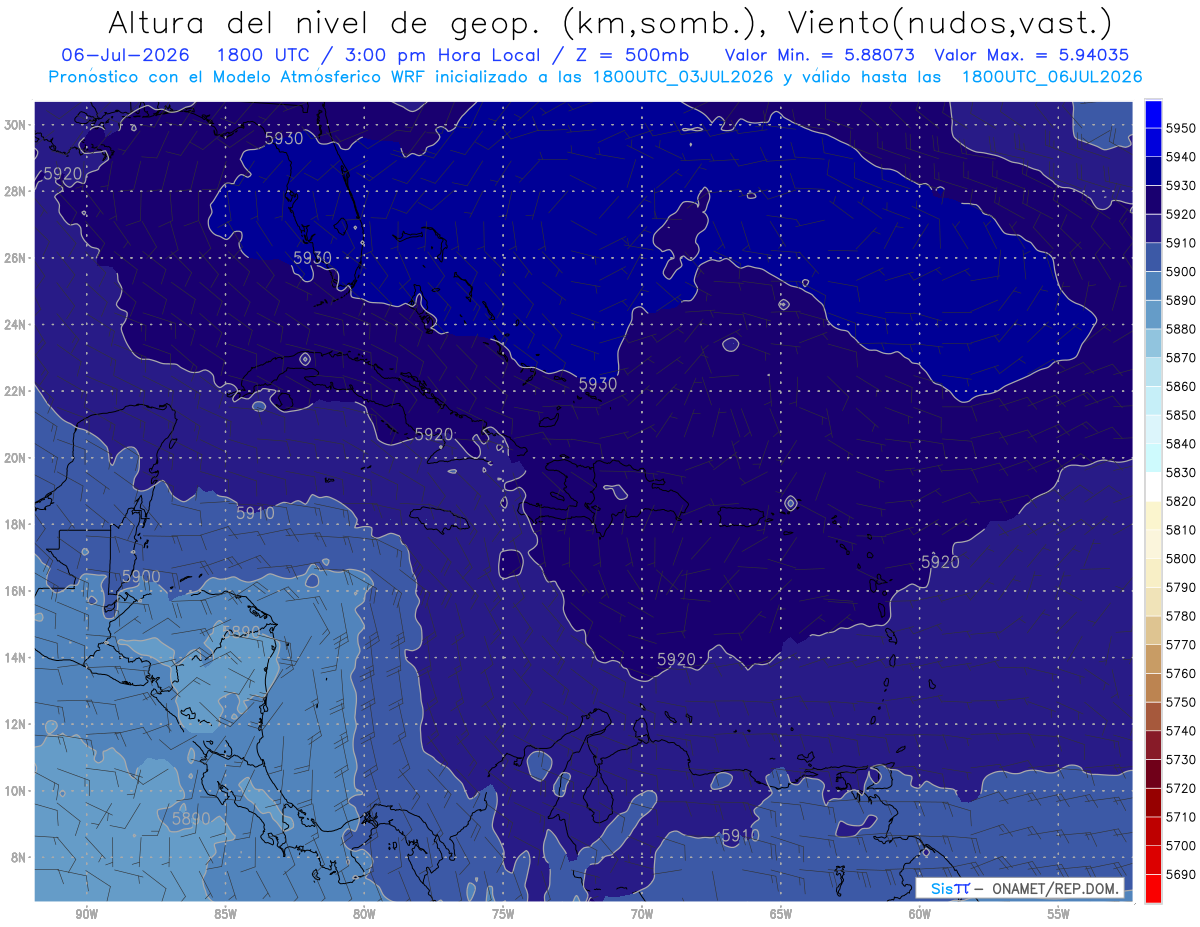Click the 5740 legend label

1181,731
